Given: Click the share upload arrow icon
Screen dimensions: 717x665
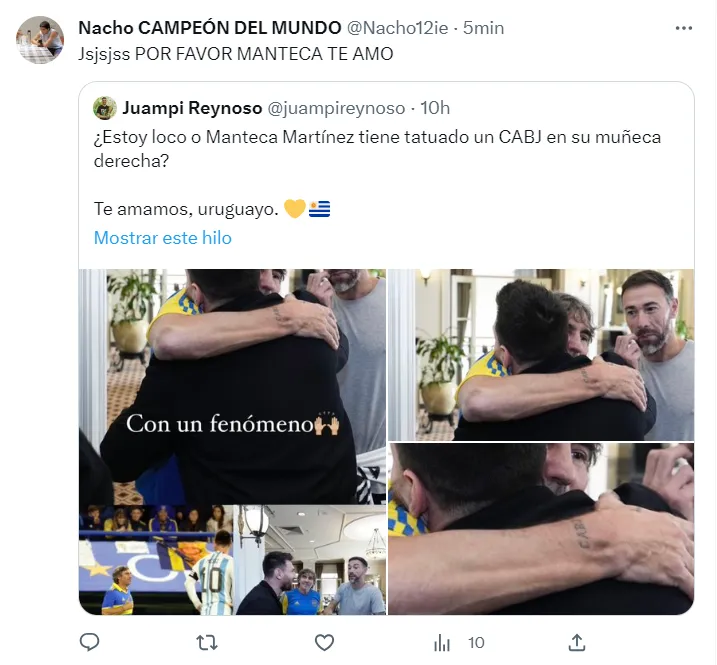Looking at the screenshot, I should tap(577, 642).
